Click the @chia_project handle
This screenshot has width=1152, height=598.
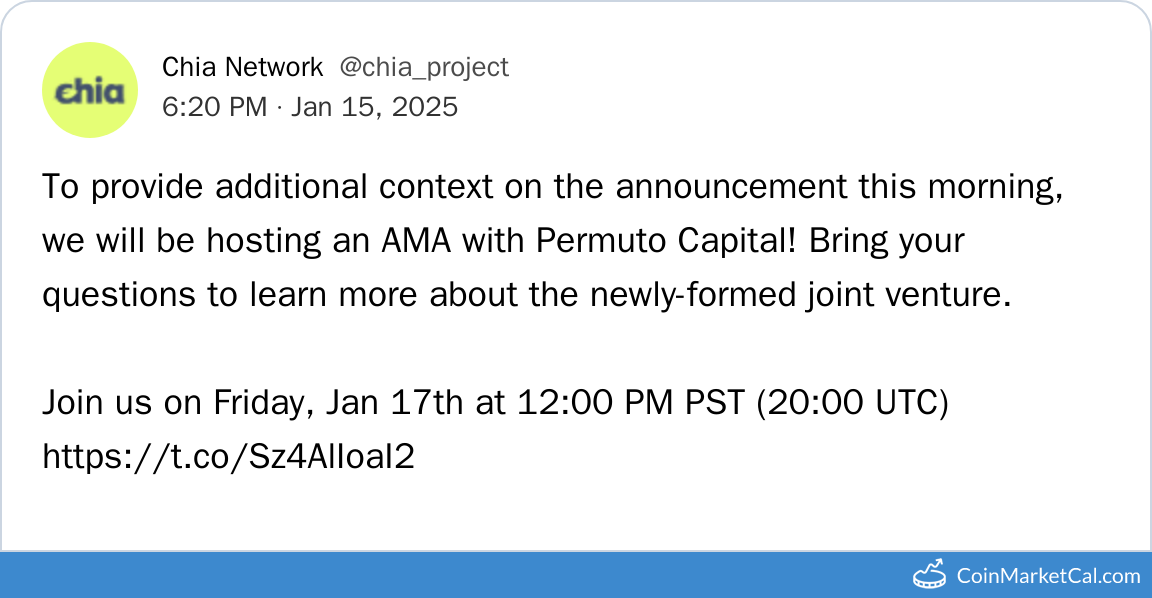[x=424, y=67]
